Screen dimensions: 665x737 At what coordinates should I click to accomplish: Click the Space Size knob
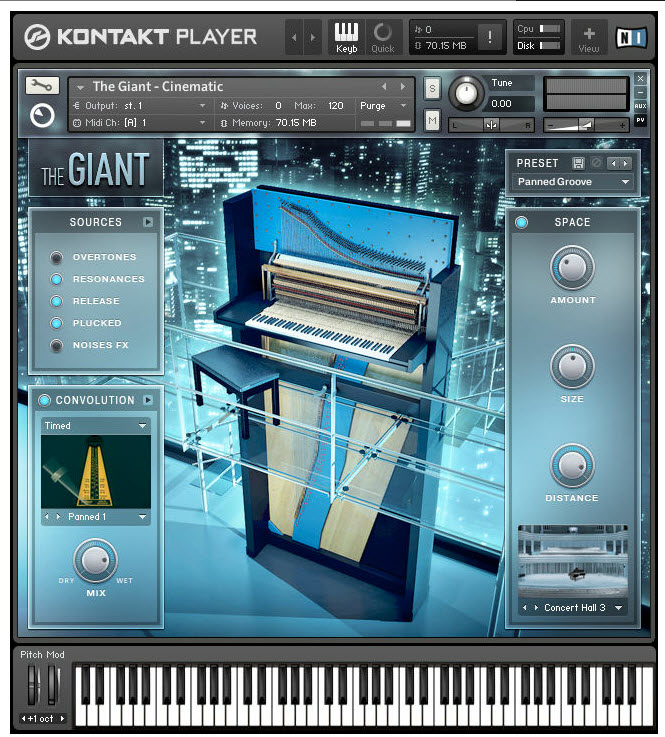[x=572, y=367]
